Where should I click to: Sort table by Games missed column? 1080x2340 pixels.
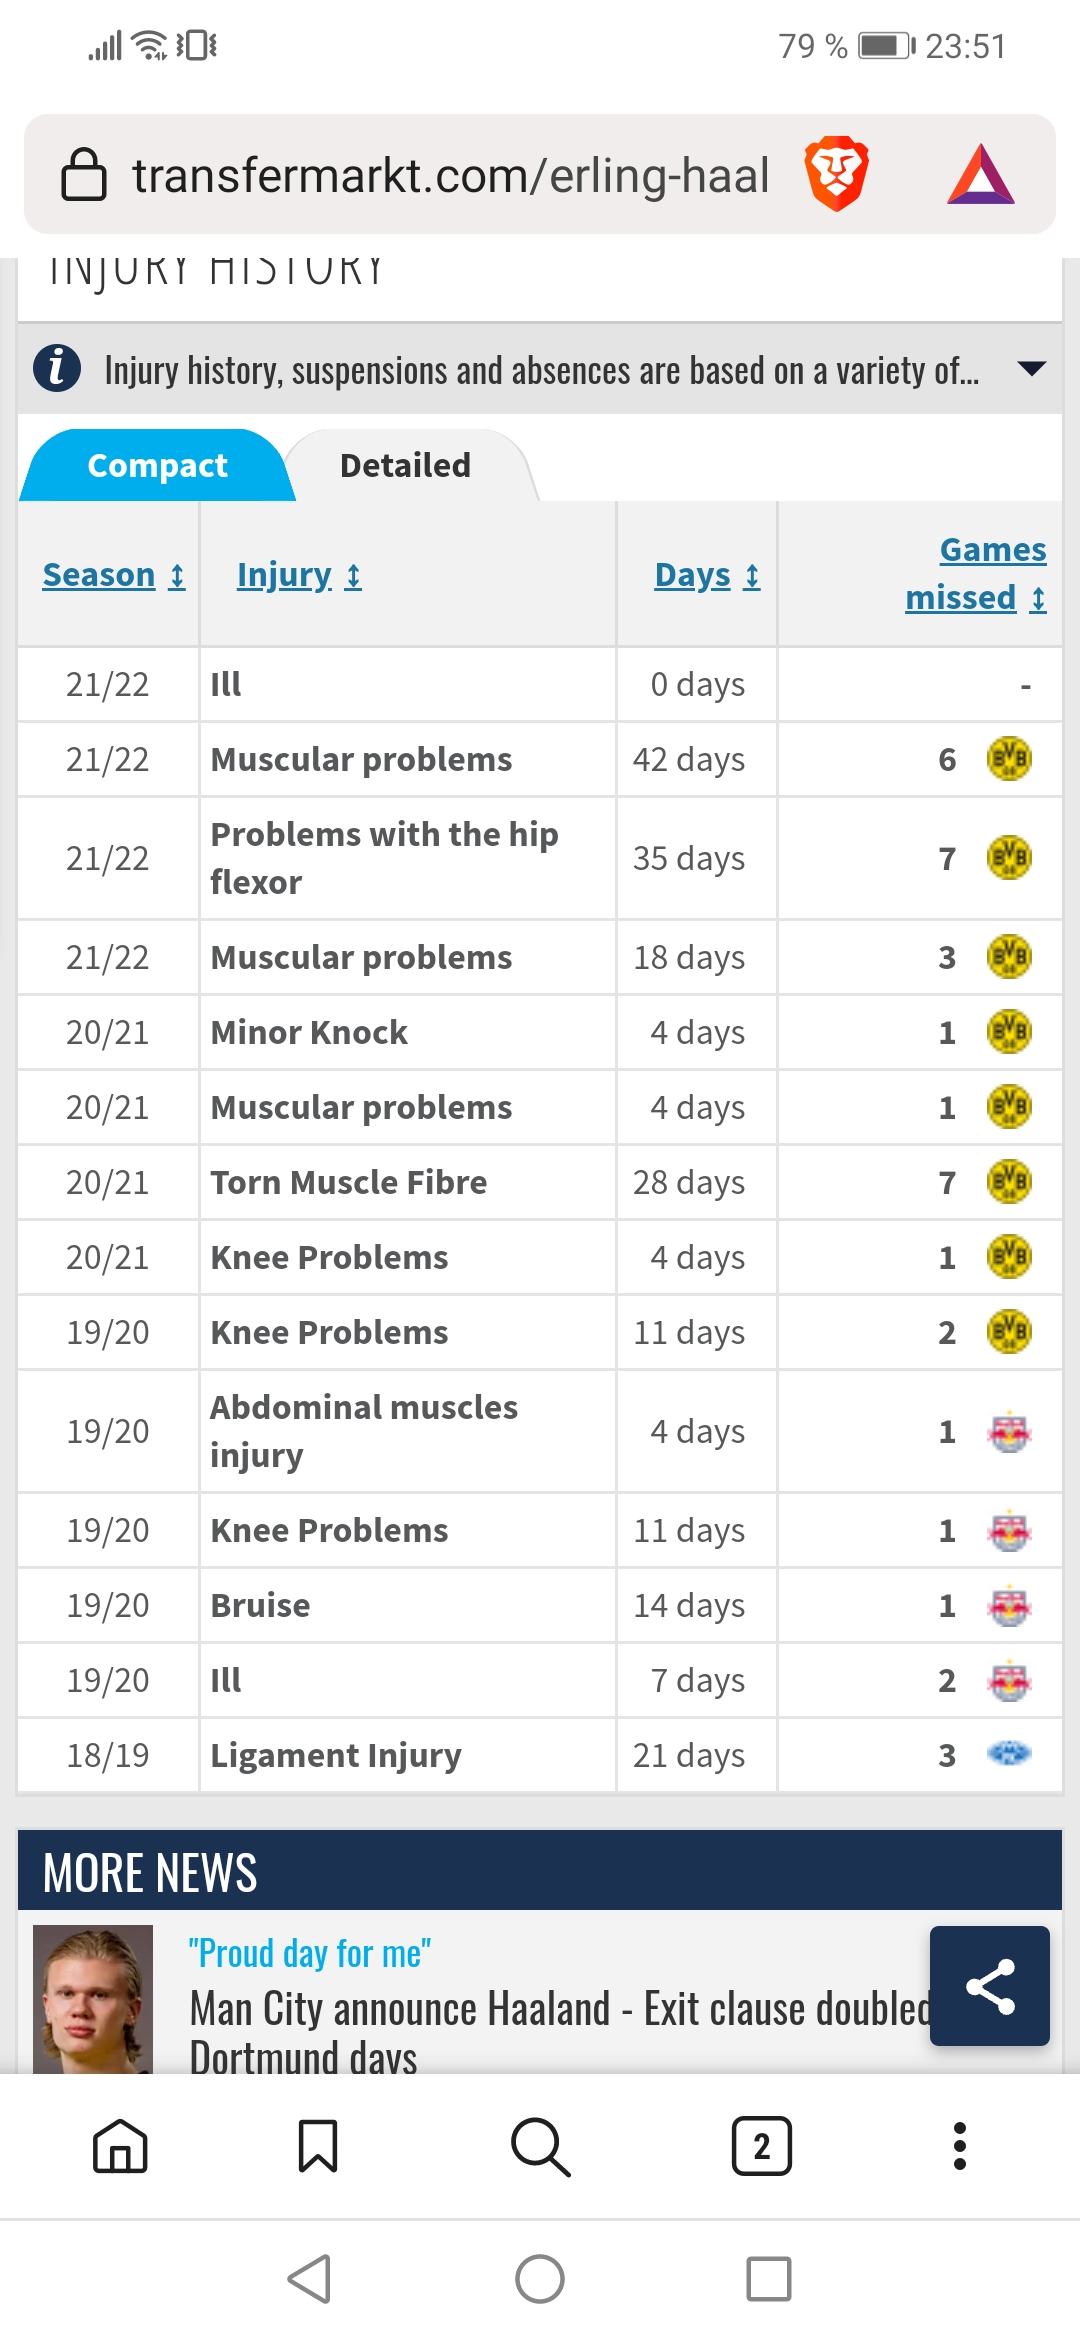tap(976, 574)
